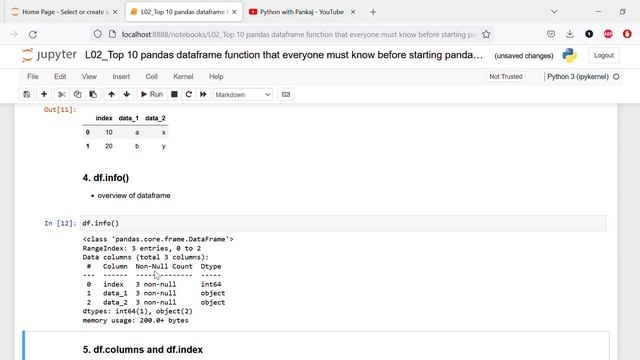Reload the current page
Screen dimensions: 640x360
click(x=33, y=35)
